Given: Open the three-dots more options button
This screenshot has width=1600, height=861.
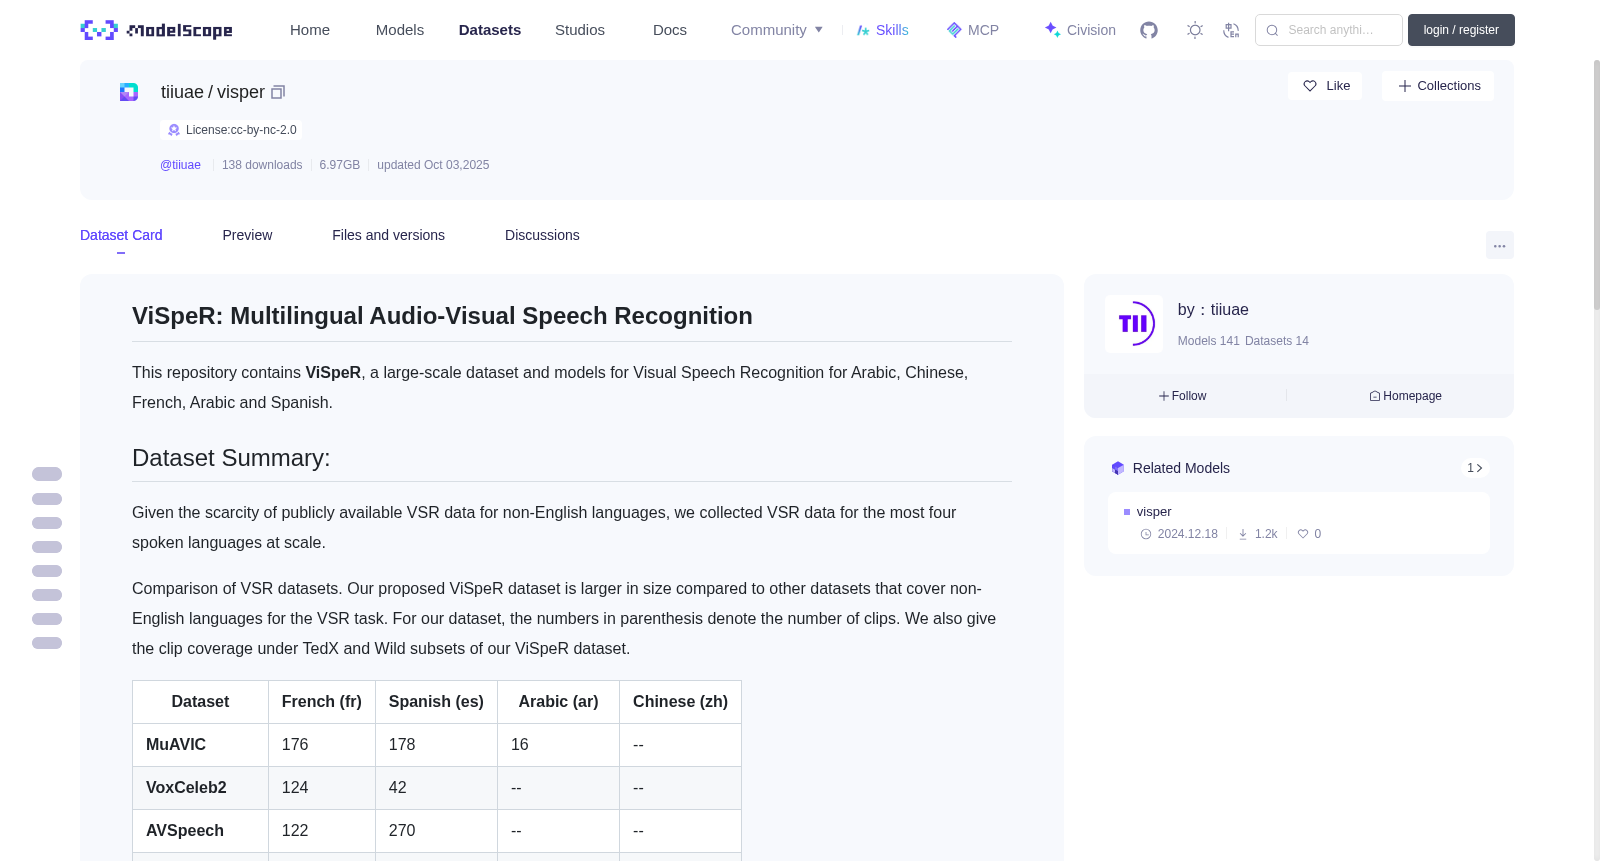Looking at the screenshot, I should click(x=1500, y=245).
